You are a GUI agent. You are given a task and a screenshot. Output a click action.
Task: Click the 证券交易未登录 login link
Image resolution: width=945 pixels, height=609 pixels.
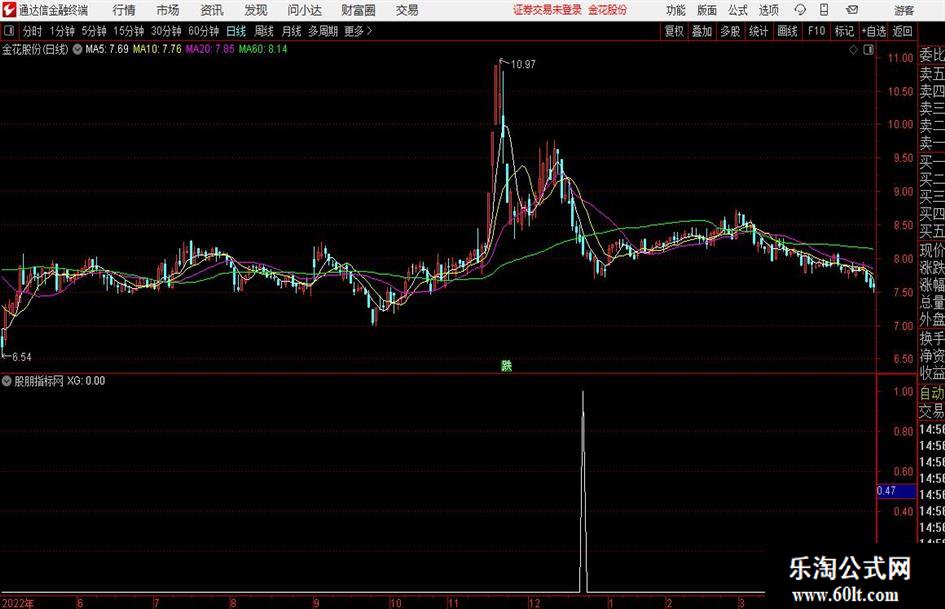pyautogui.click(x=547, y=10)
